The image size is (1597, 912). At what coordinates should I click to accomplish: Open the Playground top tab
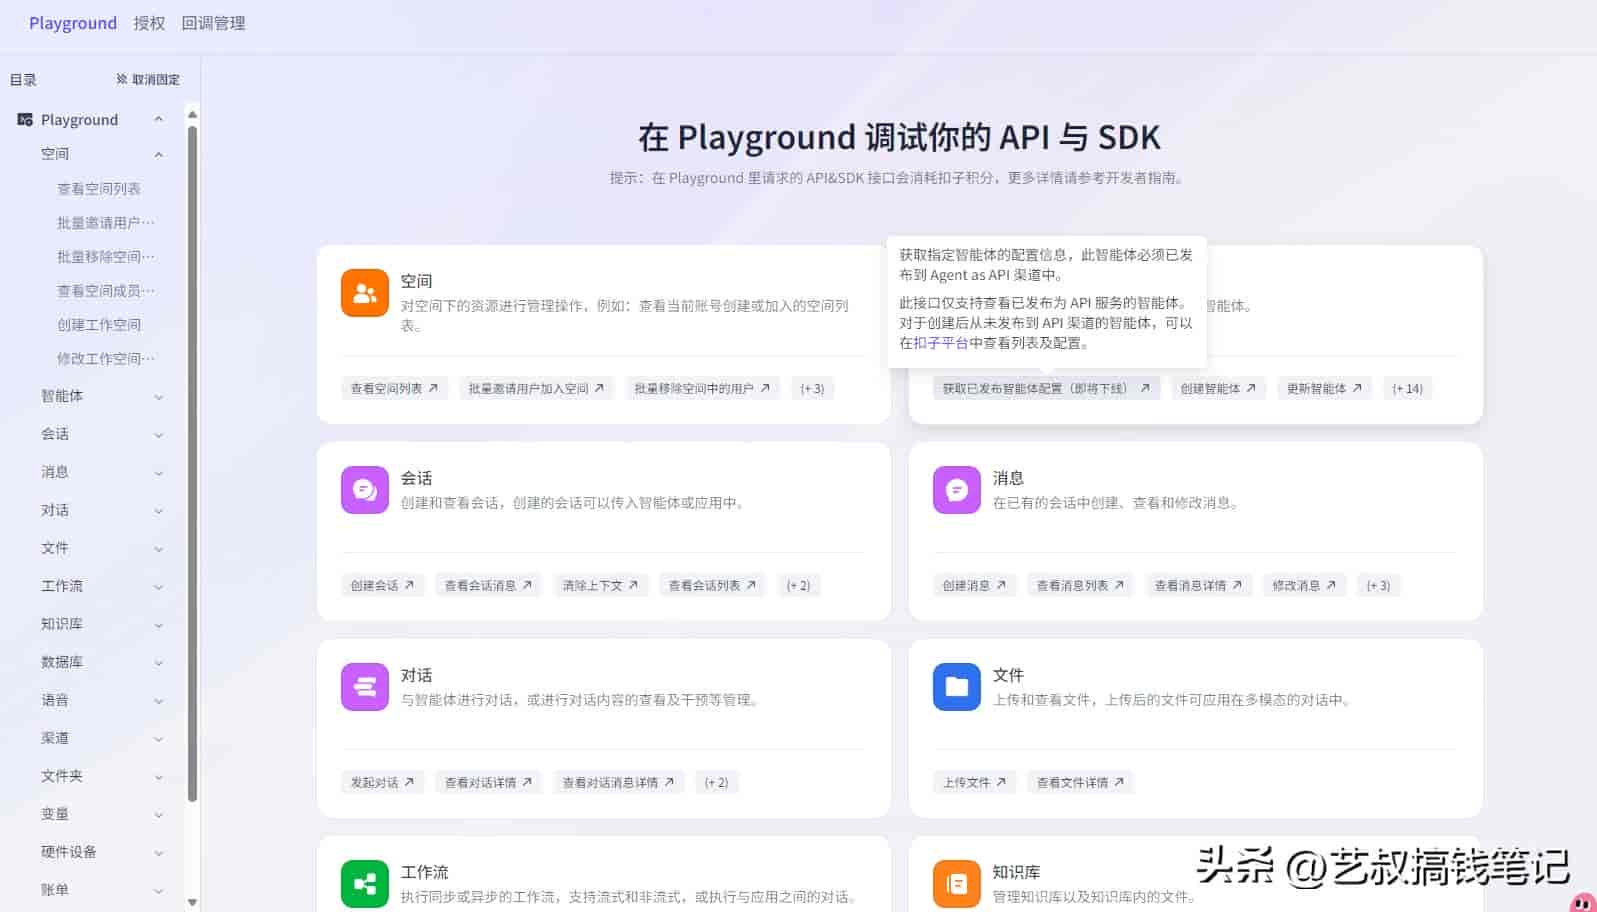pos(73,23)
